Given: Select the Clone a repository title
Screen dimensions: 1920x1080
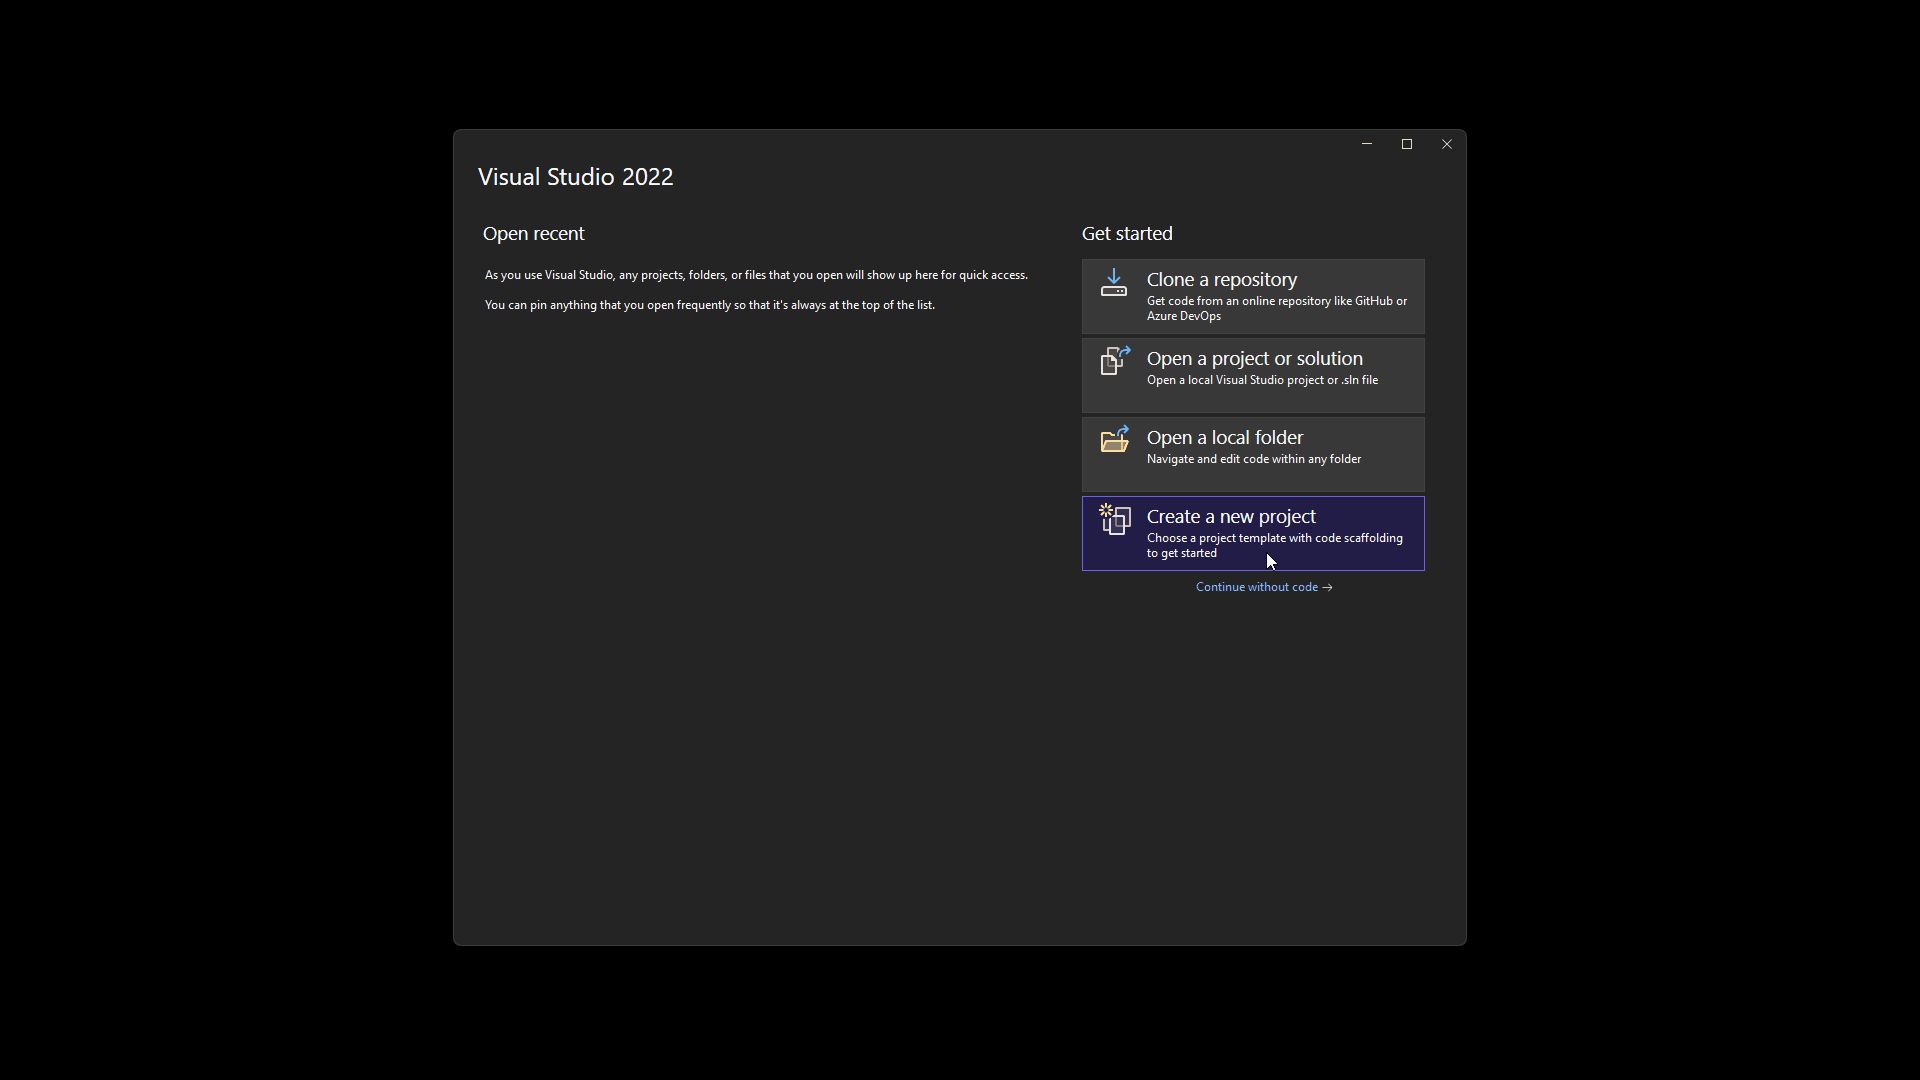Looking at the screenshot, I should [x=1221, y=280].
